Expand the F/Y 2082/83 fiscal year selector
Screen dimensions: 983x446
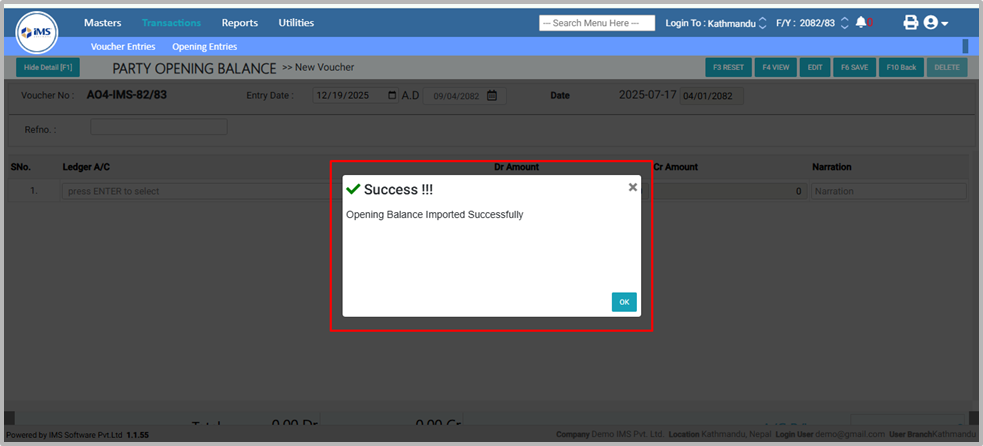click(843, 23)
